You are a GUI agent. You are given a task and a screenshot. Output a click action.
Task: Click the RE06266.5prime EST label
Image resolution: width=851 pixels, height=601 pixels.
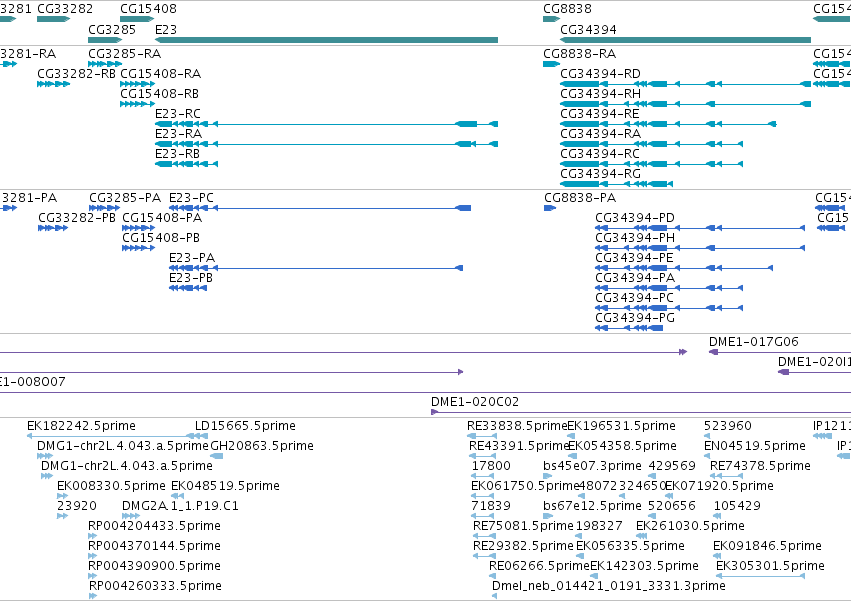coord(539,566)
